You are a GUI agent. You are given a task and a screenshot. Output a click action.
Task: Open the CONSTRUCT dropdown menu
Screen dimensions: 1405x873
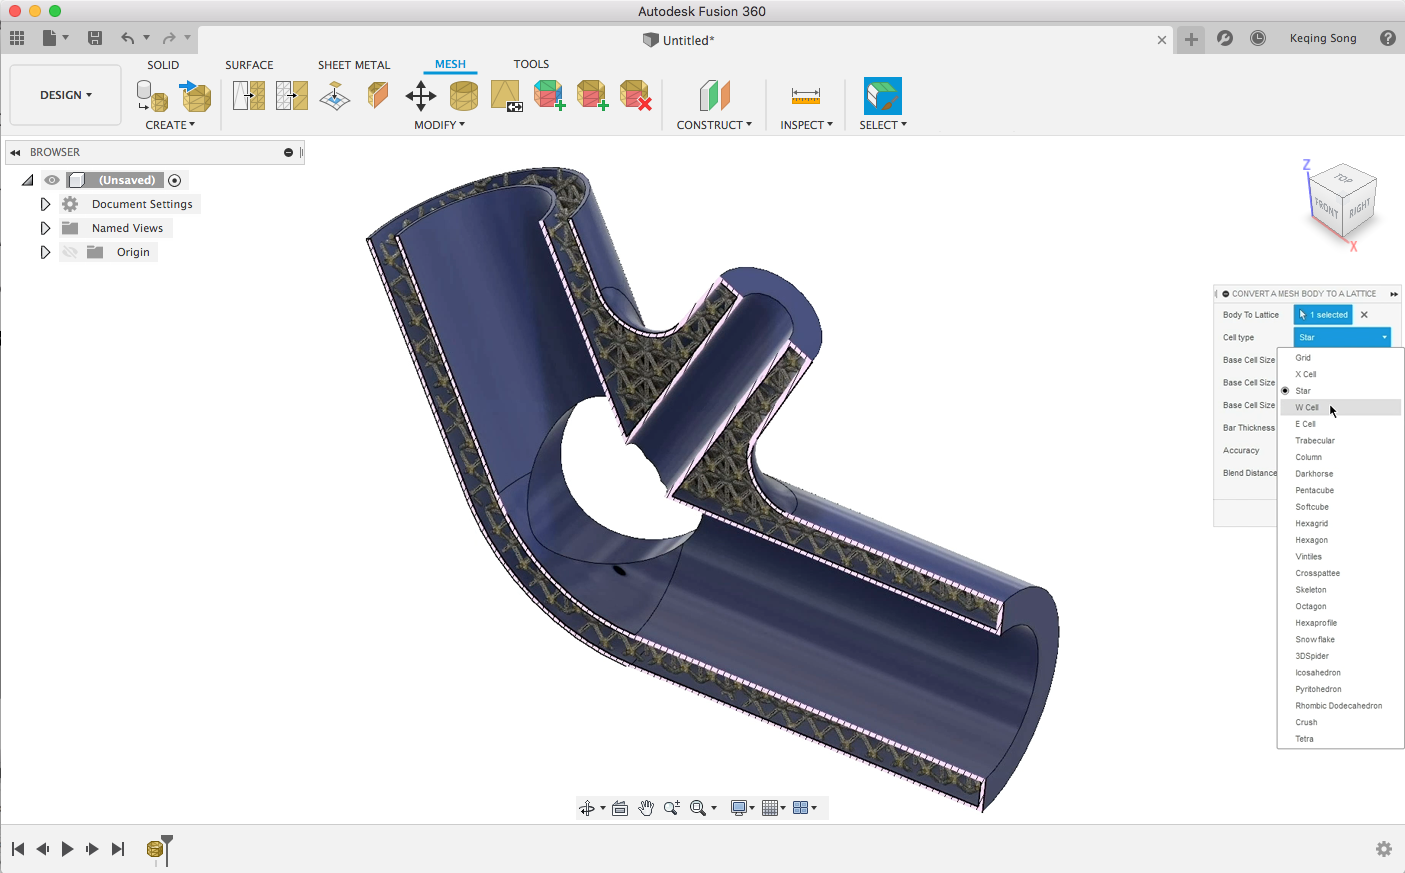click(714, 125)
